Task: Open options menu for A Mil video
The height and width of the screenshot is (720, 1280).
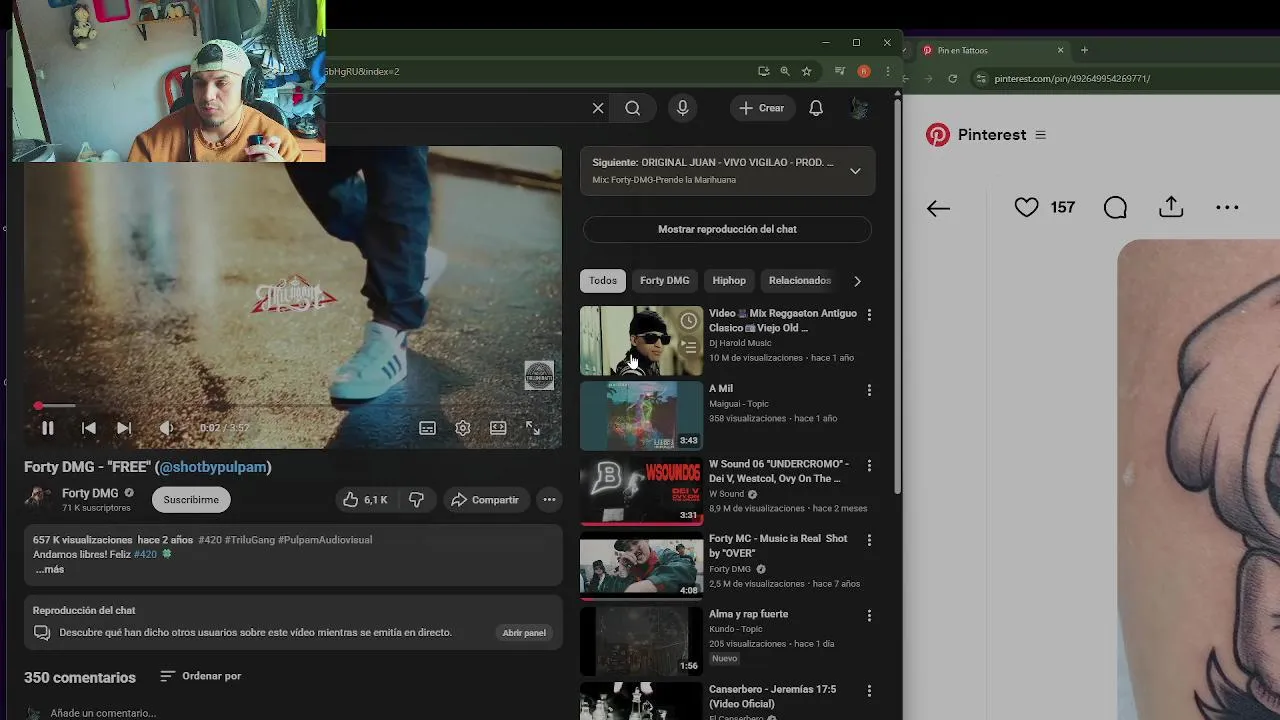Action: coord(869,390)
